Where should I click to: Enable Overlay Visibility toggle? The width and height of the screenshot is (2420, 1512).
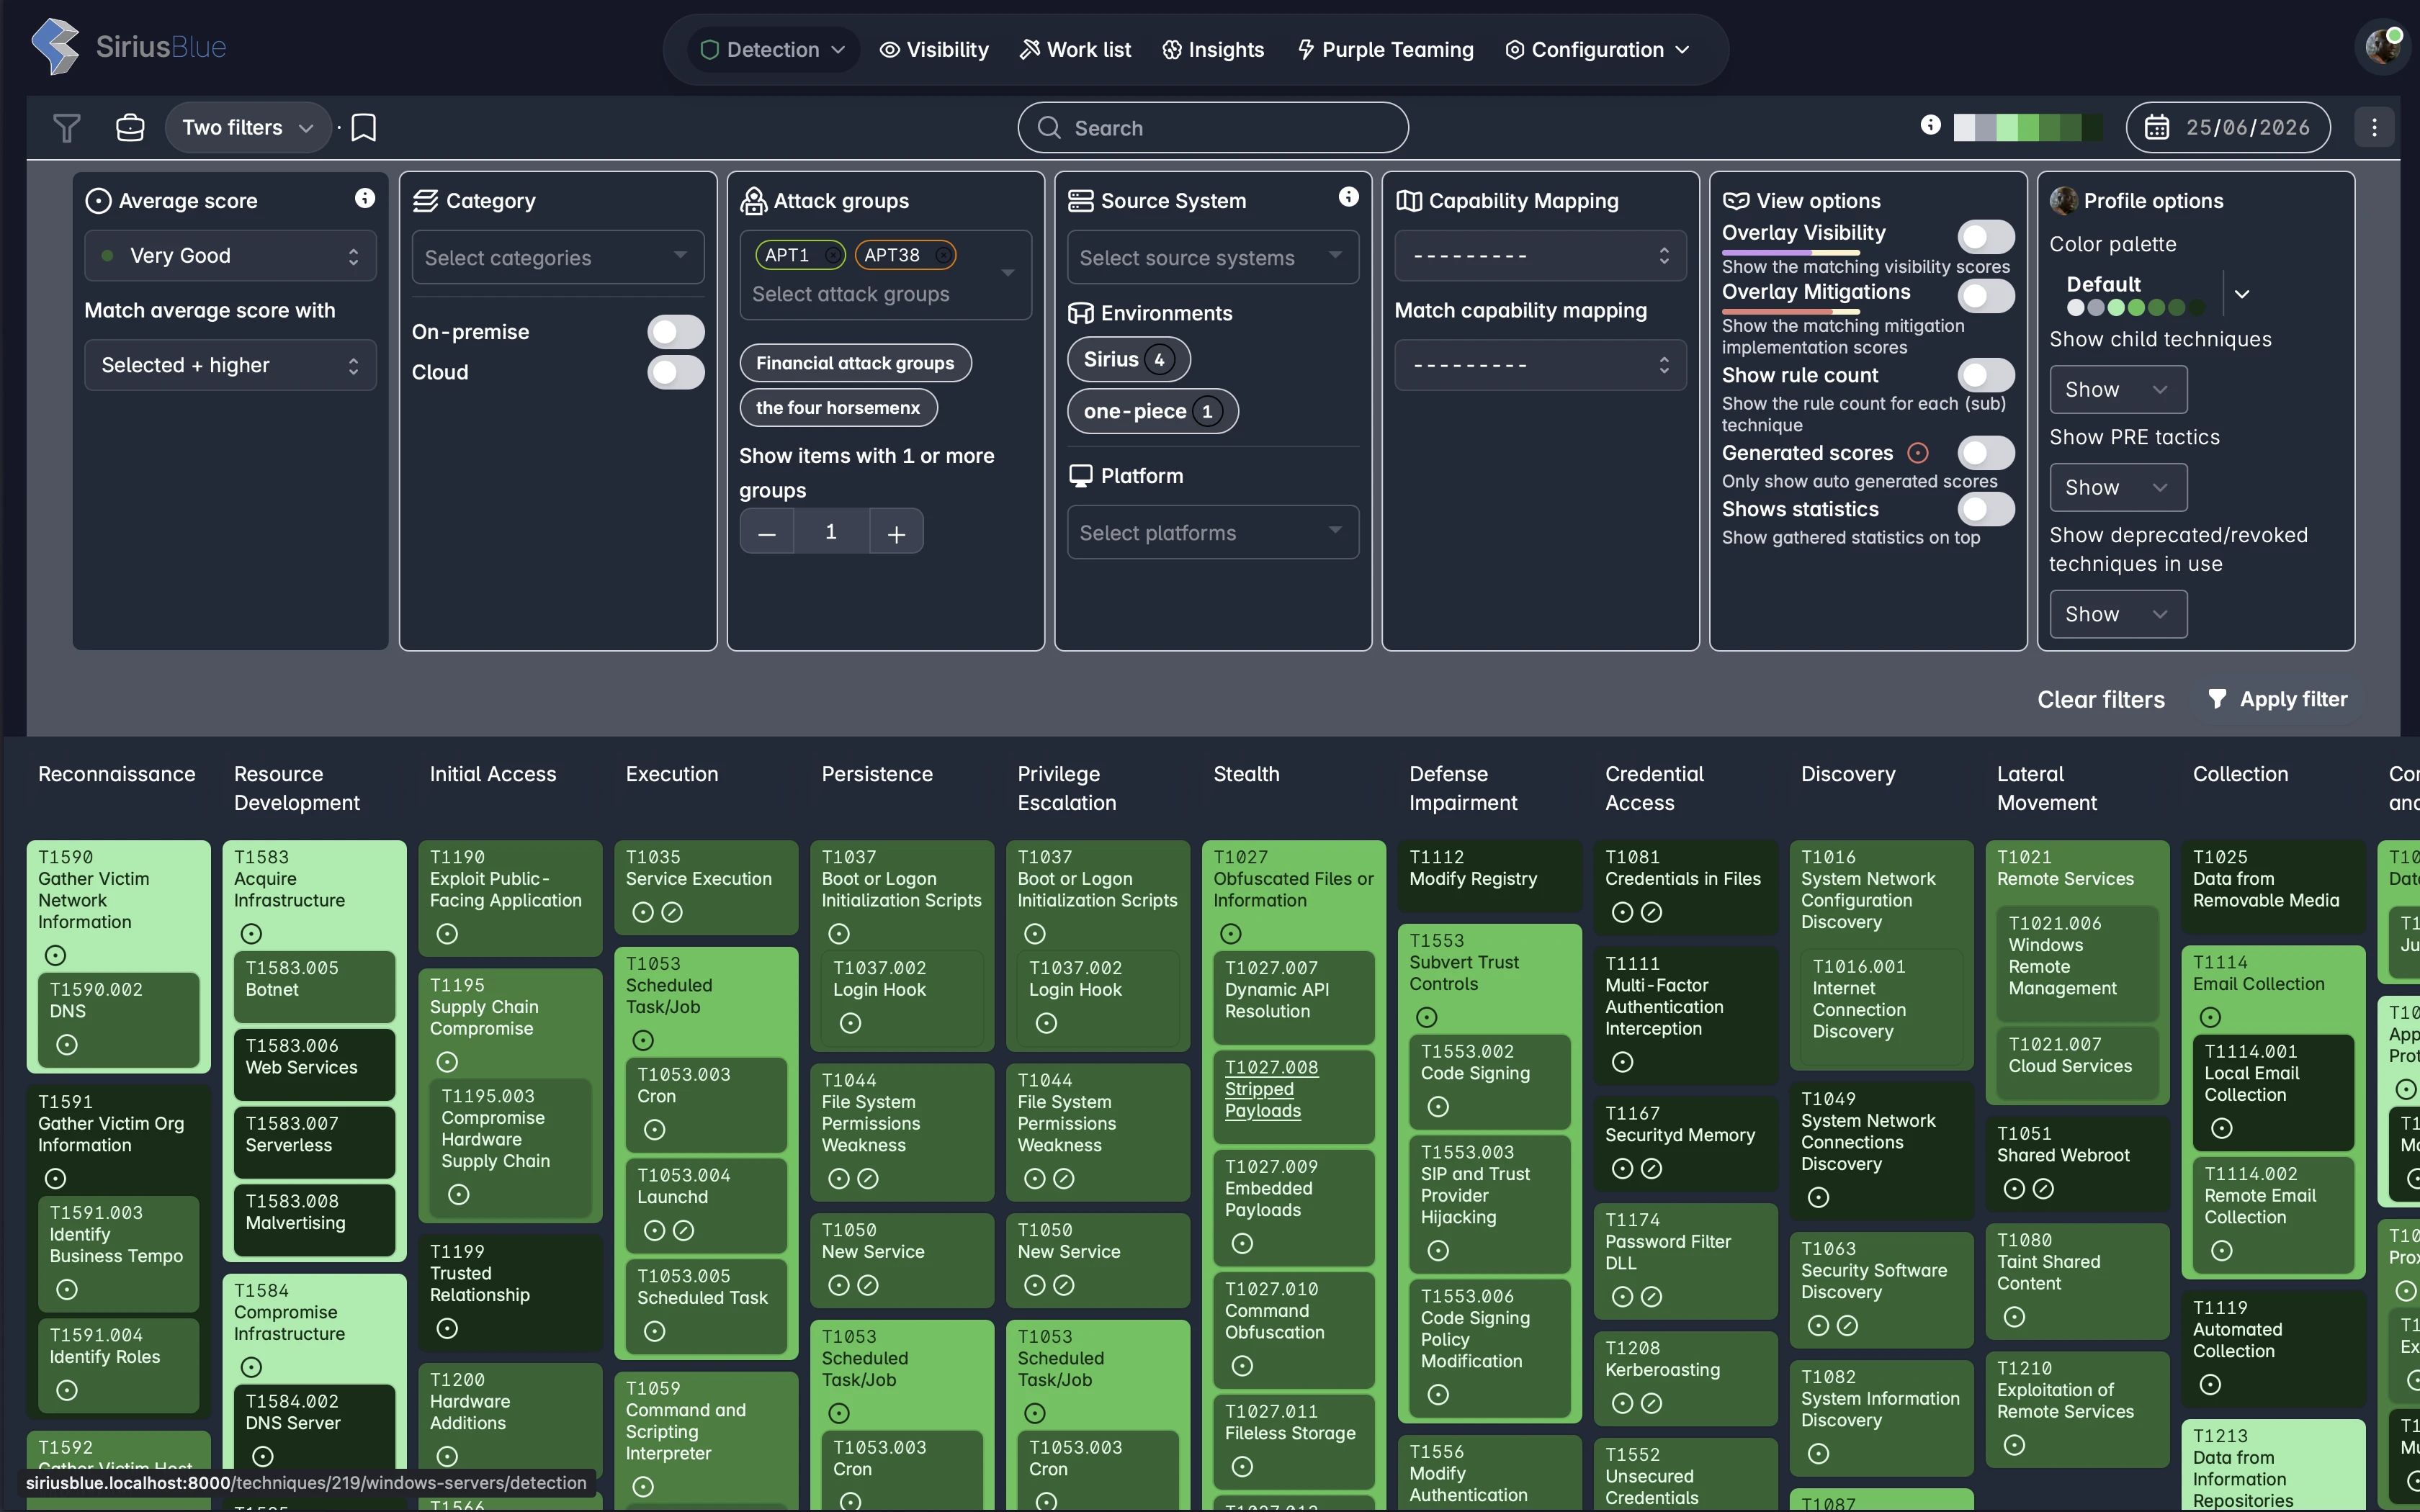click(1986, 237)
